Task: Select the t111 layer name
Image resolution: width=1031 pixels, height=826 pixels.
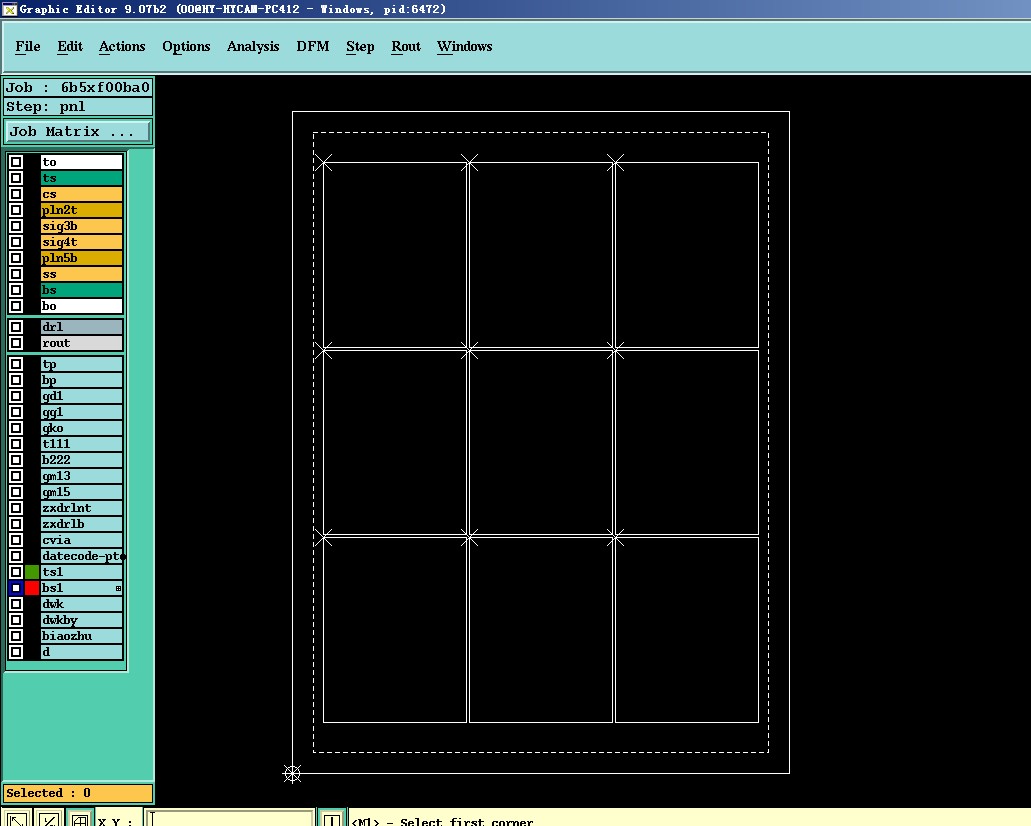Action: click(x=82, y=444)
